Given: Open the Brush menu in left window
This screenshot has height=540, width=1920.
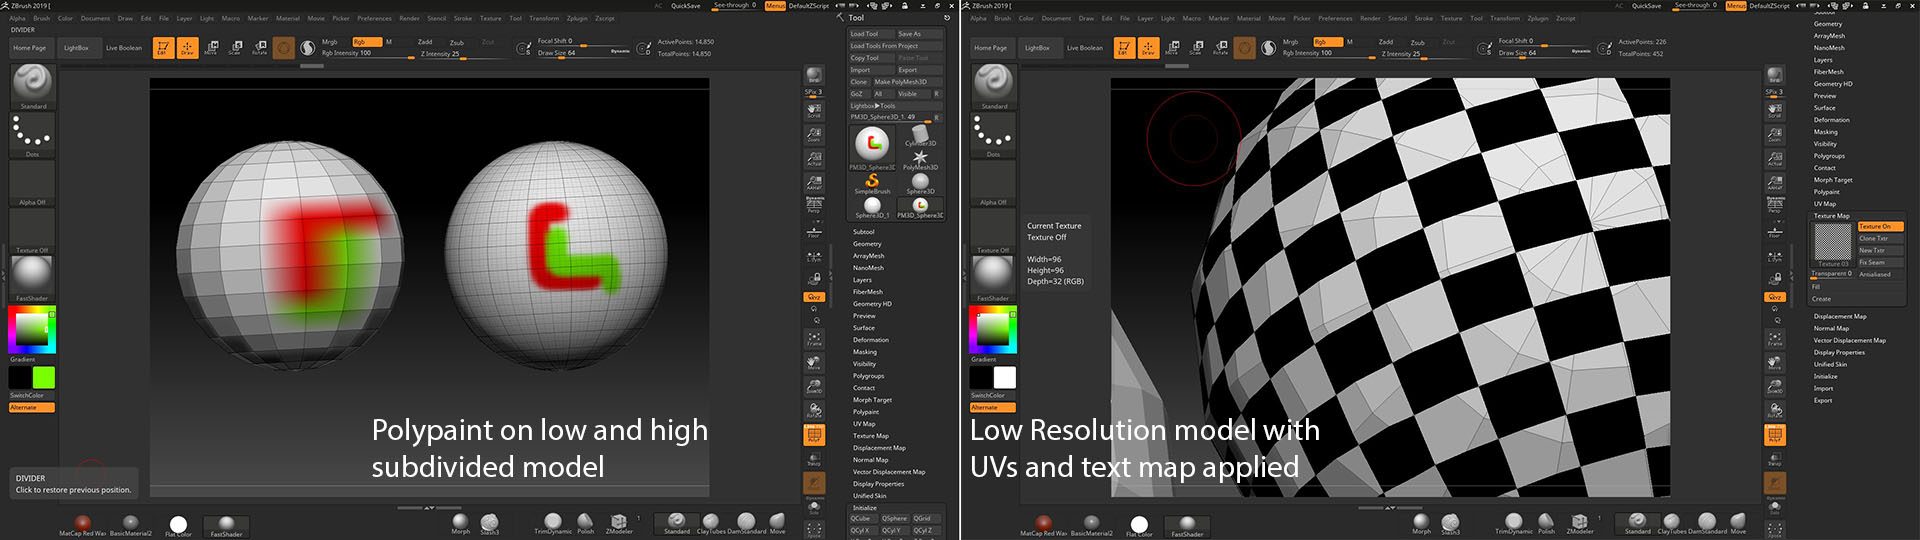Looking at the screenshot, I should pyautogui.click(x=41, y=18).
